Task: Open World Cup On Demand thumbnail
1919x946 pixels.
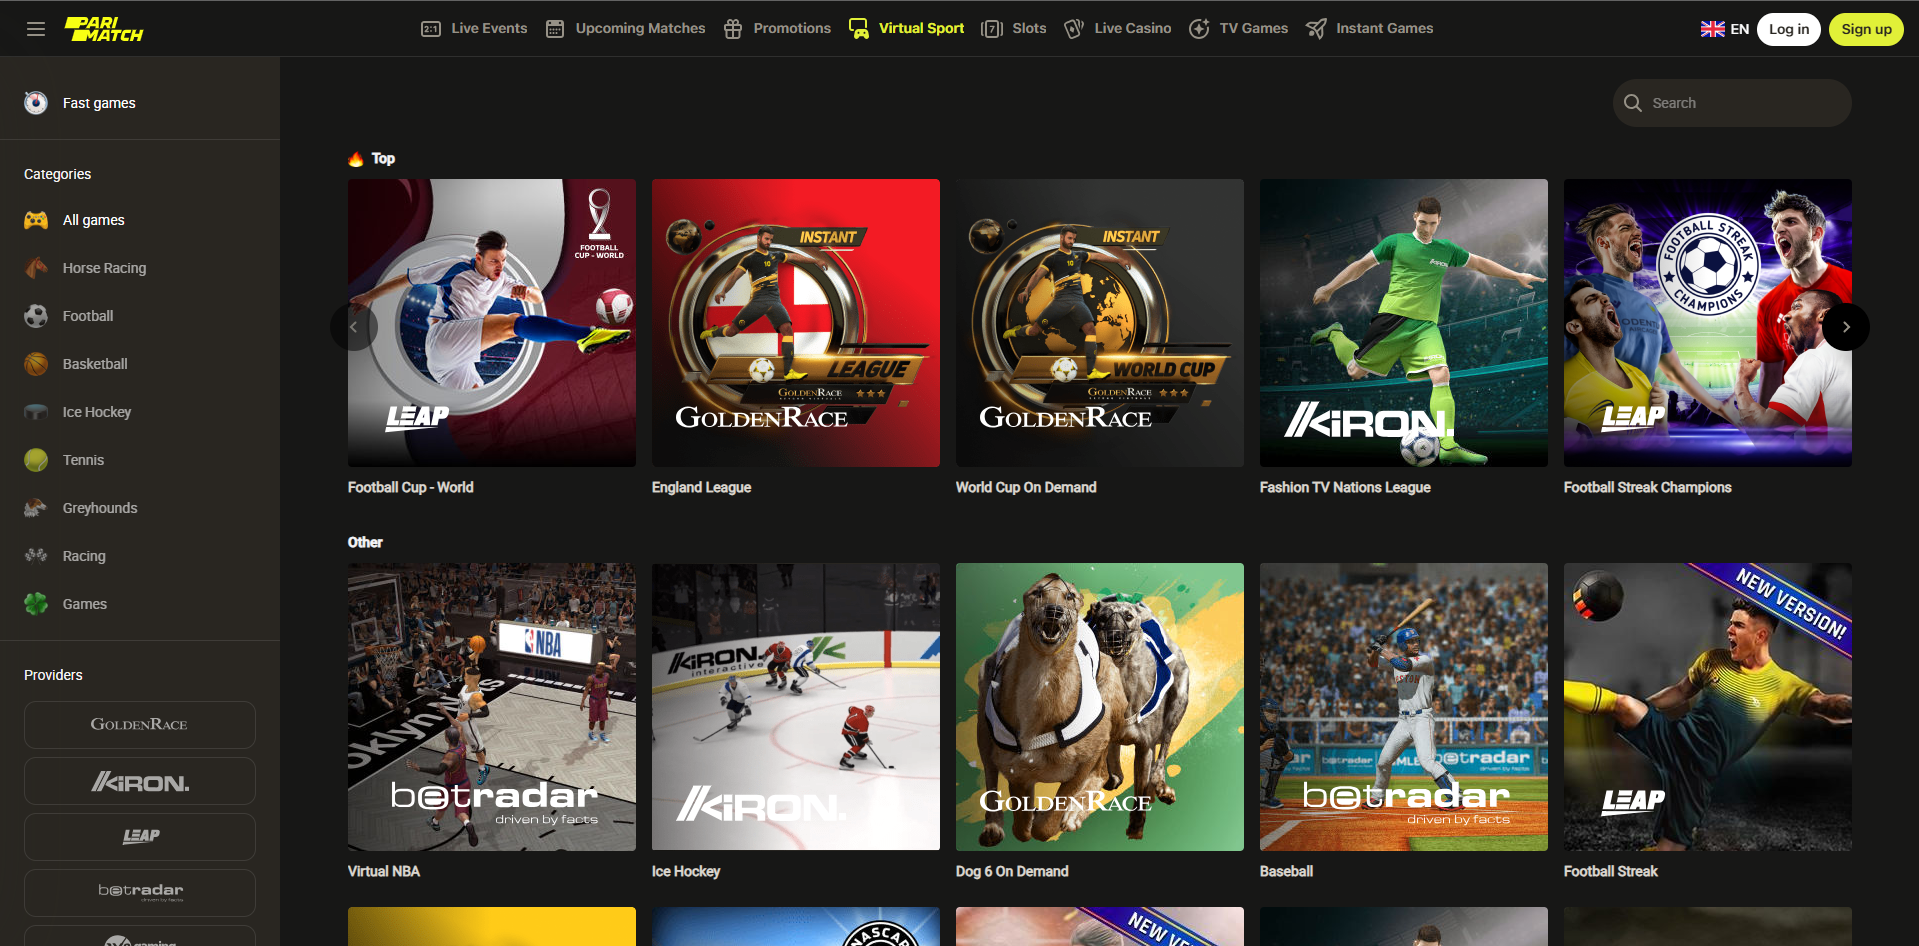Action: pos(1100,323)
